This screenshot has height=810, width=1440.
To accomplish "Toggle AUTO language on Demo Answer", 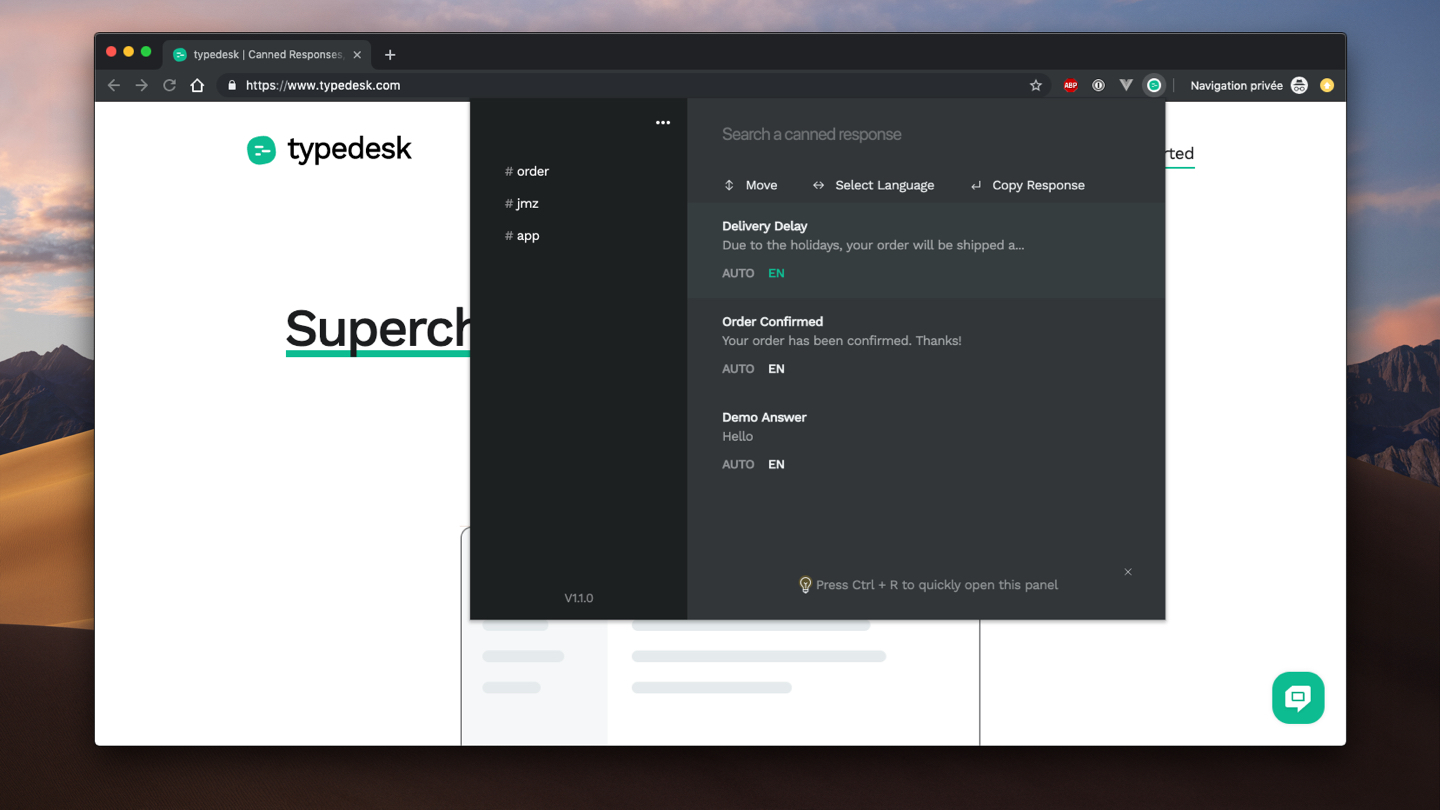I will (738, 464).
